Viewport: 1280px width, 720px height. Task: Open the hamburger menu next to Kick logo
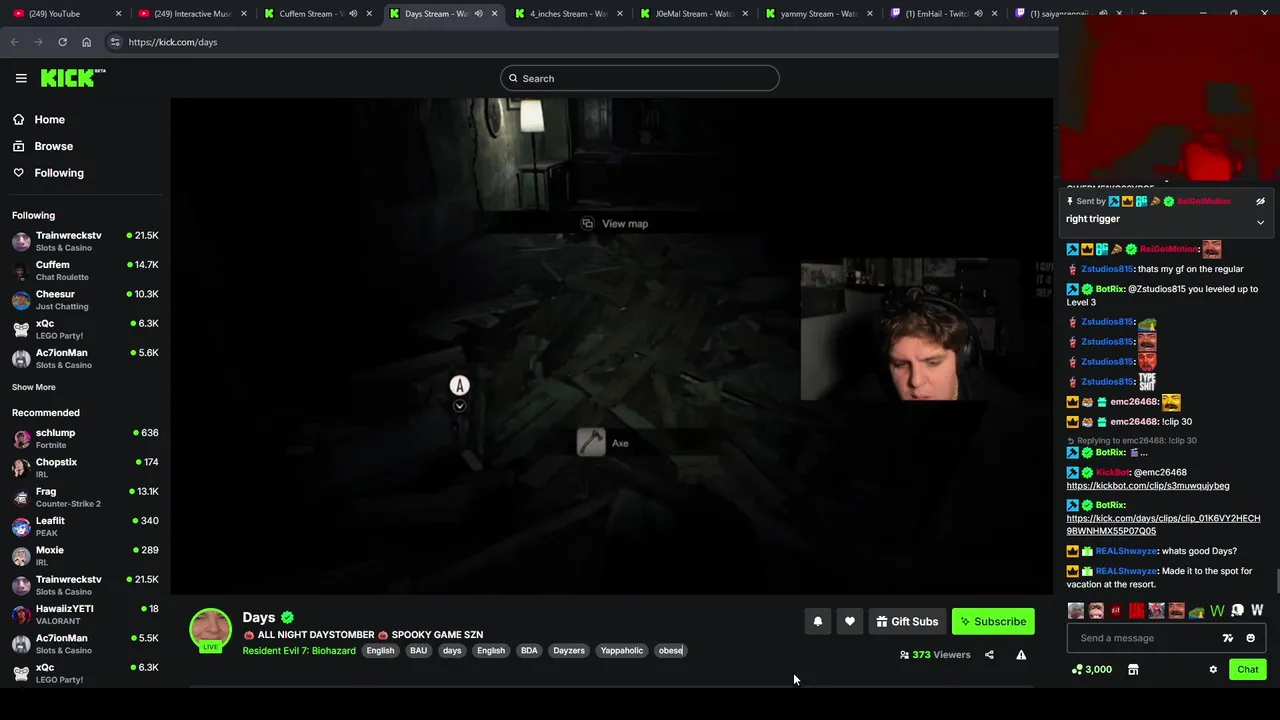21,78
